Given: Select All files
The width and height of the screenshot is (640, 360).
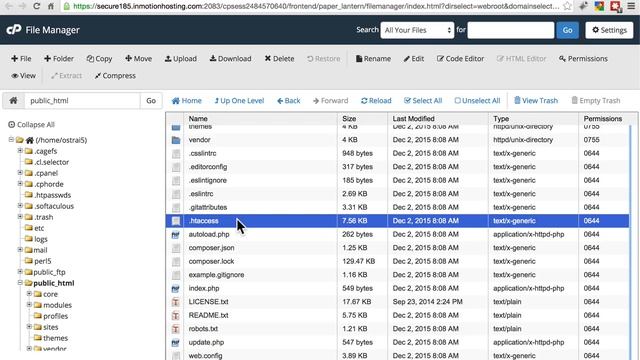Looking at the screenshot, I should pyautogui.click(x=423, y=101).
